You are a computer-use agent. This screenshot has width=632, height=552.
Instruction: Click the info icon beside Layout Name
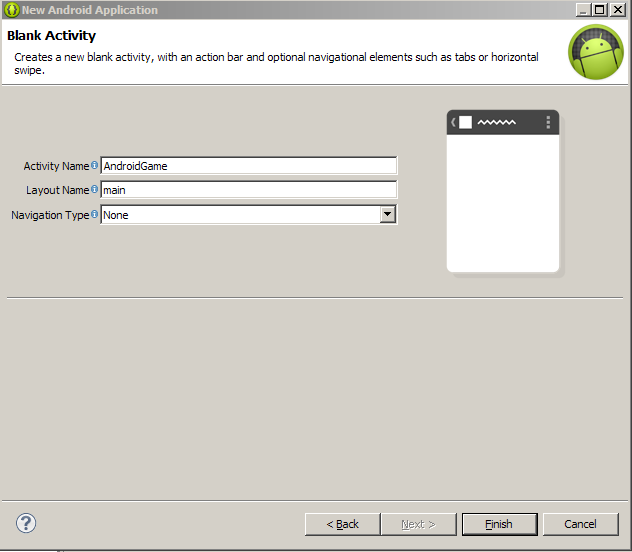(94, 189)
